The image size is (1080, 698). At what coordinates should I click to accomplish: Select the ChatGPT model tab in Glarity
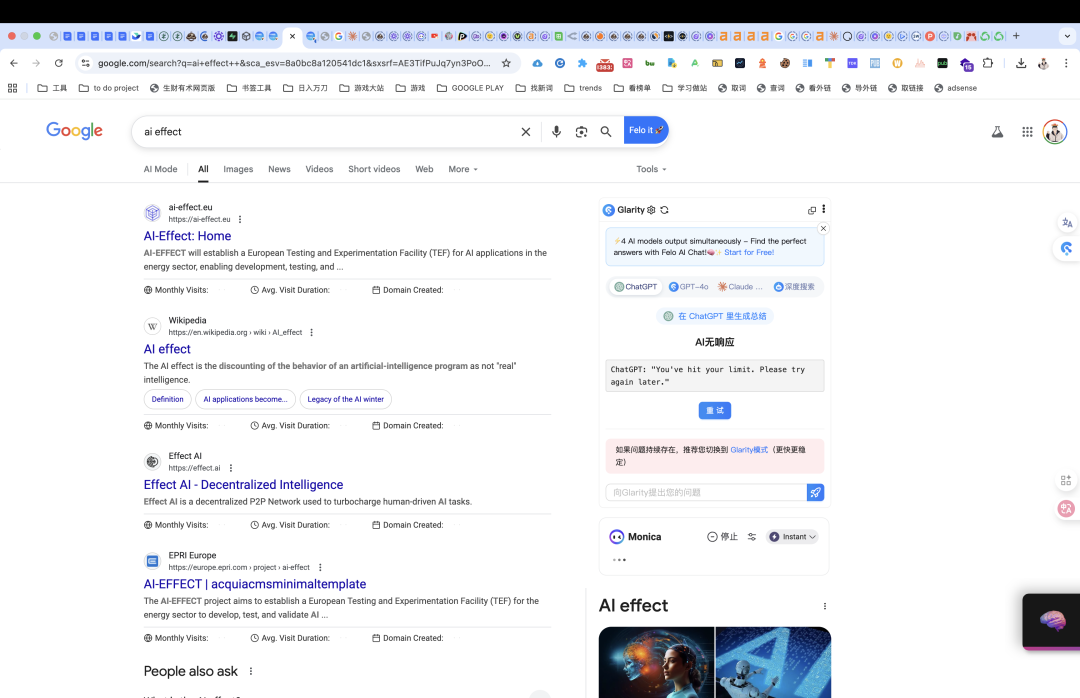pos(635,287)
